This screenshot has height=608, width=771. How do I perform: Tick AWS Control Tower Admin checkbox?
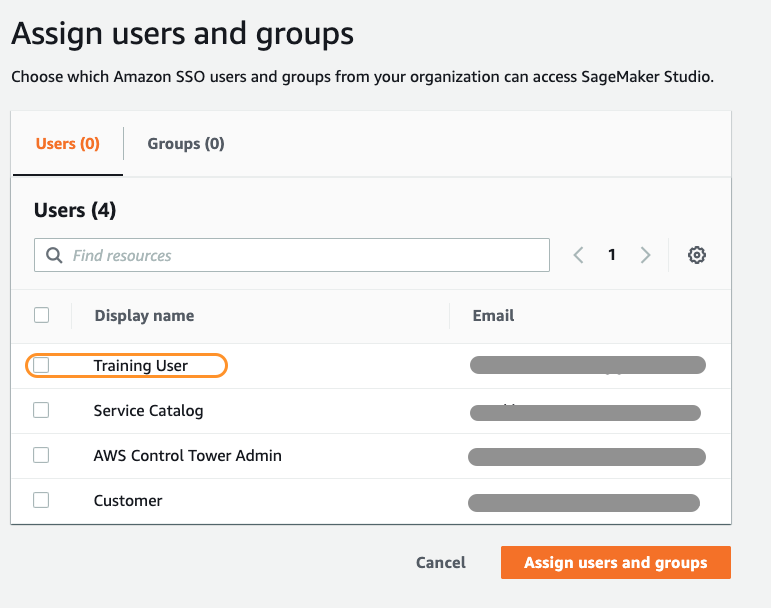tap(41, 455)
